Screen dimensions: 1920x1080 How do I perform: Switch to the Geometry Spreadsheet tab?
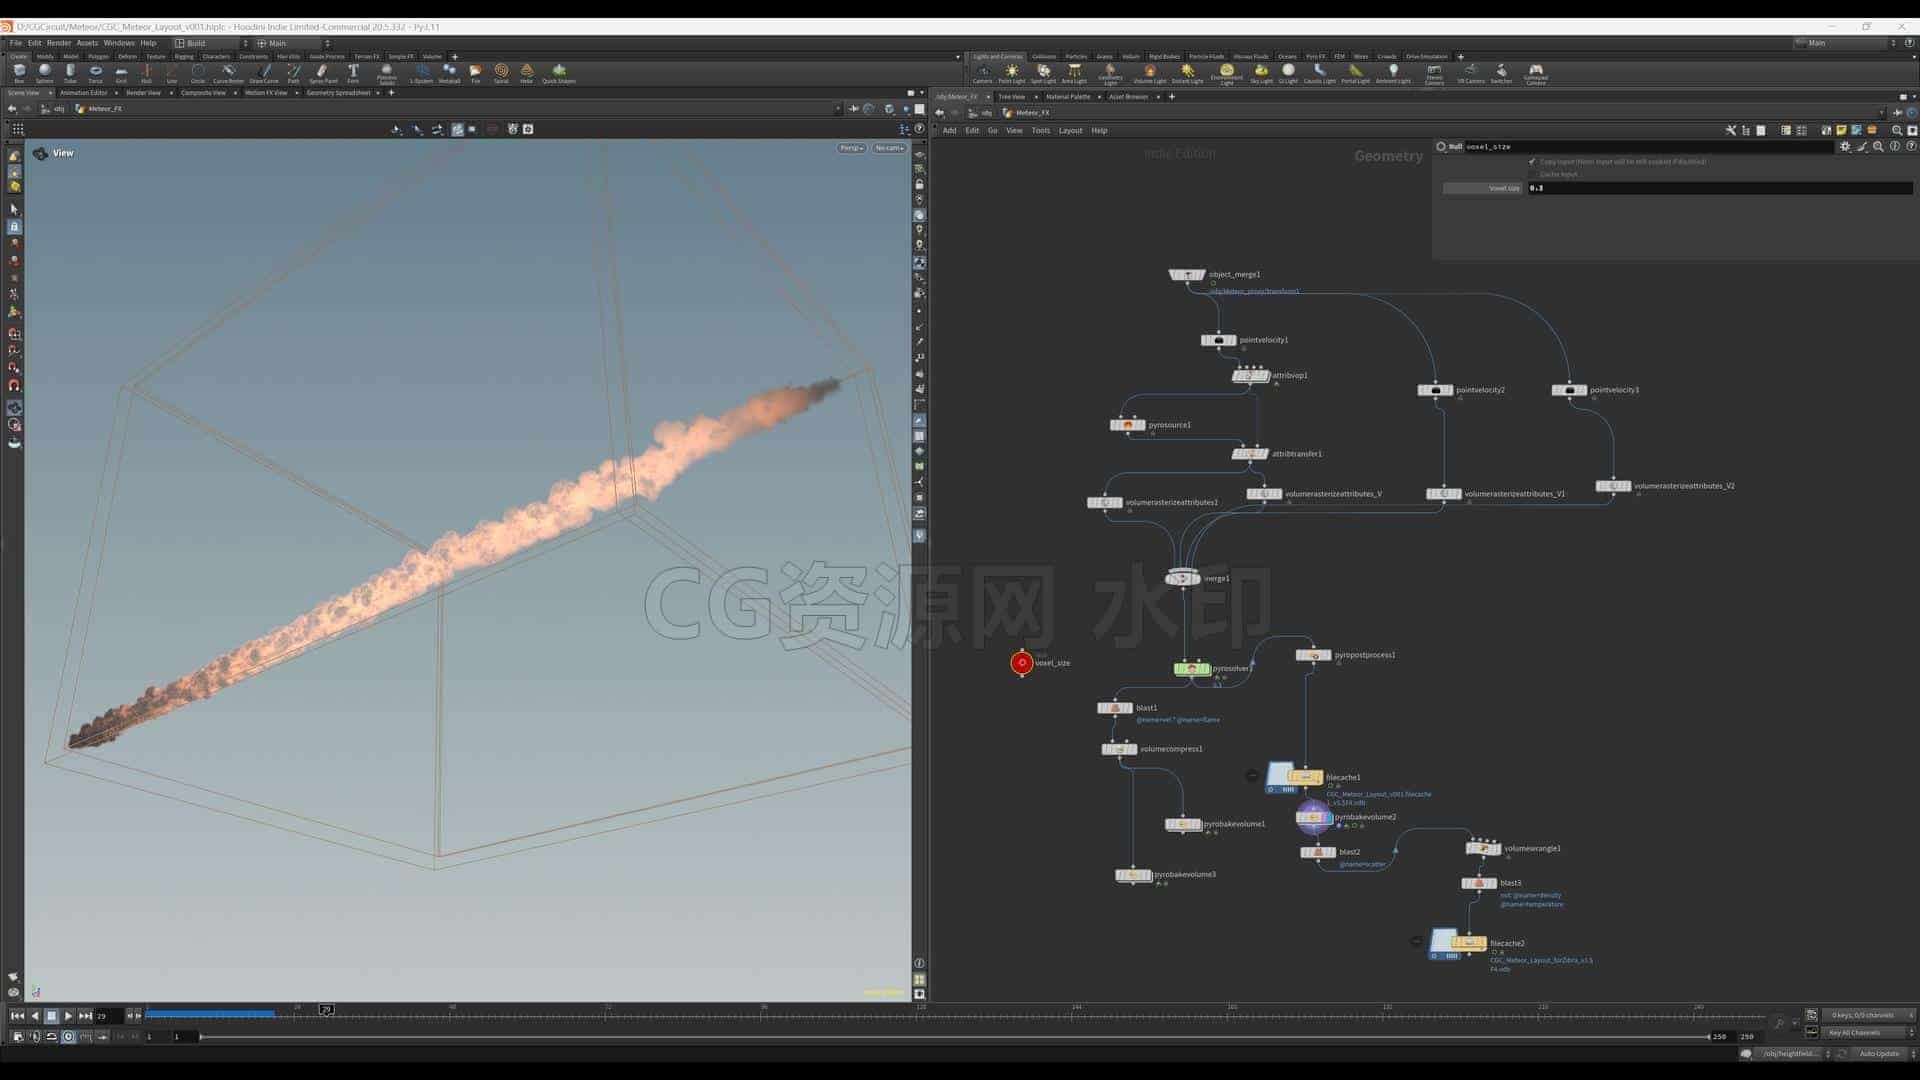(338, 93)
